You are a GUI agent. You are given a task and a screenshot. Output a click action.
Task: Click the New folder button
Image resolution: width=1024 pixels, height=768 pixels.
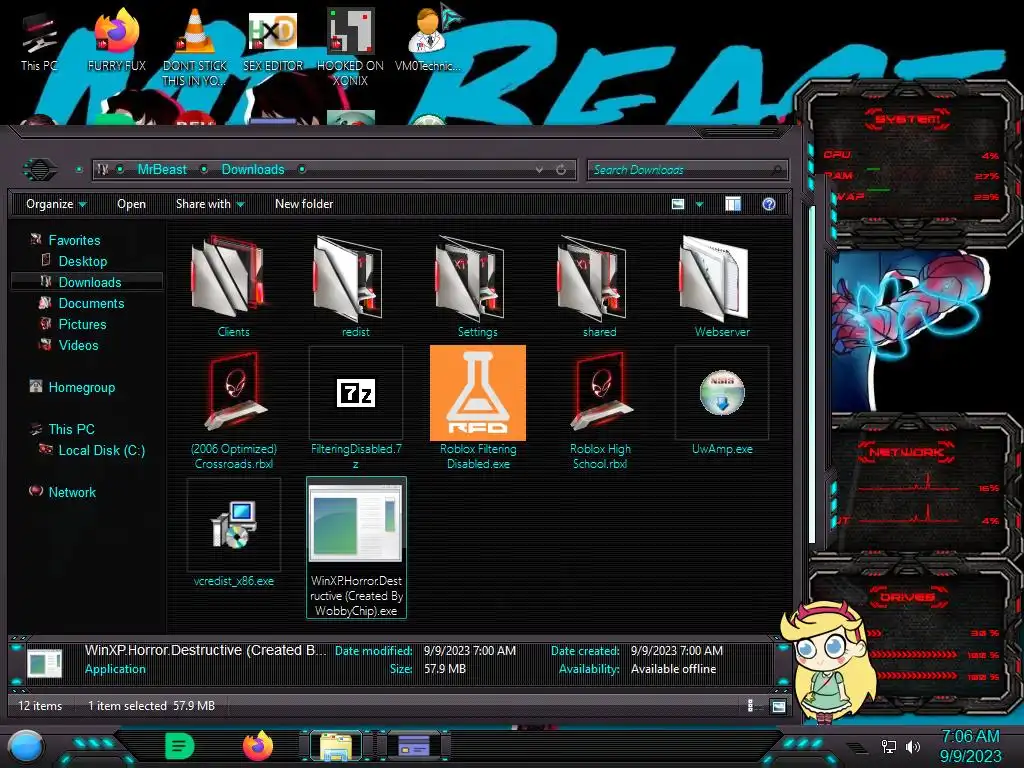pos(304,204)
